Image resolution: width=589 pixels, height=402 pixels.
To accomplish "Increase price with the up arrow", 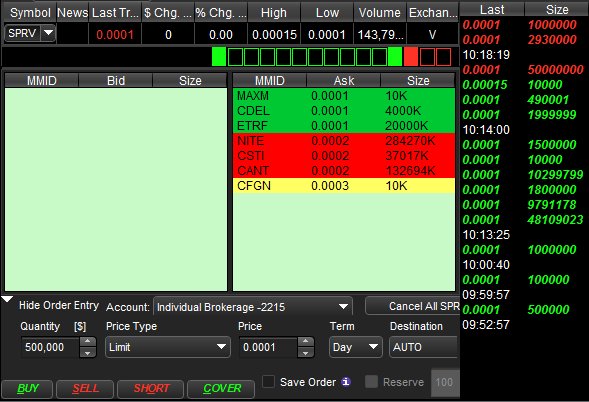I will click(x=305, y=342).
